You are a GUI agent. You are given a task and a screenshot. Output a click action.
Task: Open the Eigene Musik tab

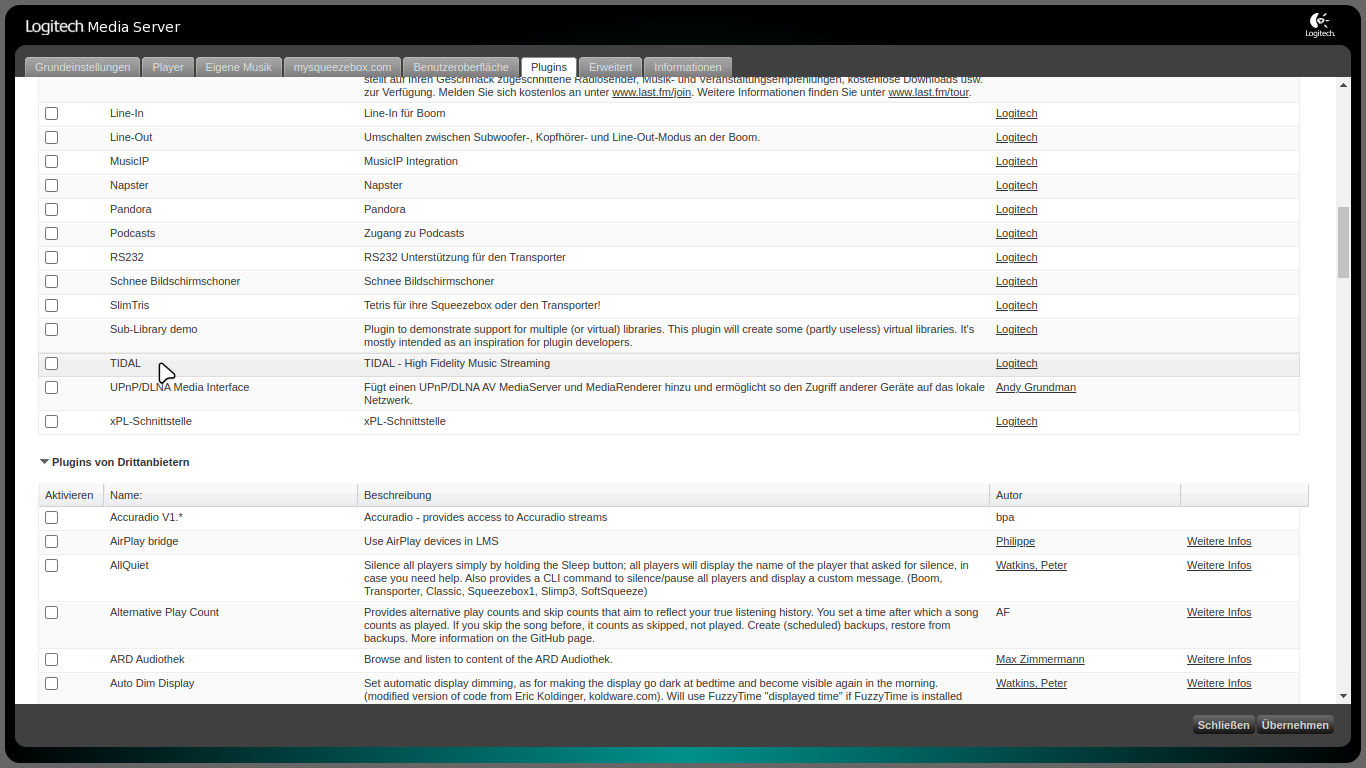coord(238,67)
